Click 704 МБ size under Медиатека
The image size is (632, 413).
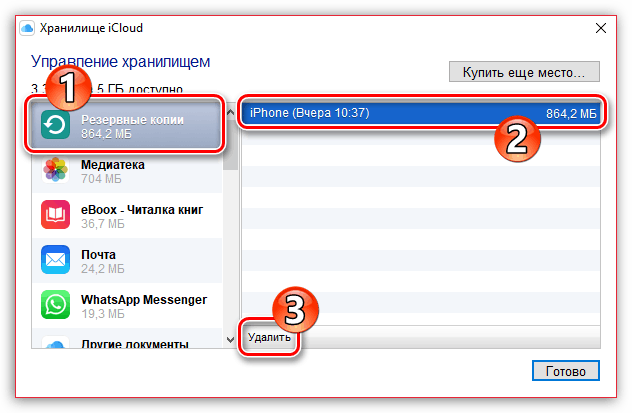101,179
